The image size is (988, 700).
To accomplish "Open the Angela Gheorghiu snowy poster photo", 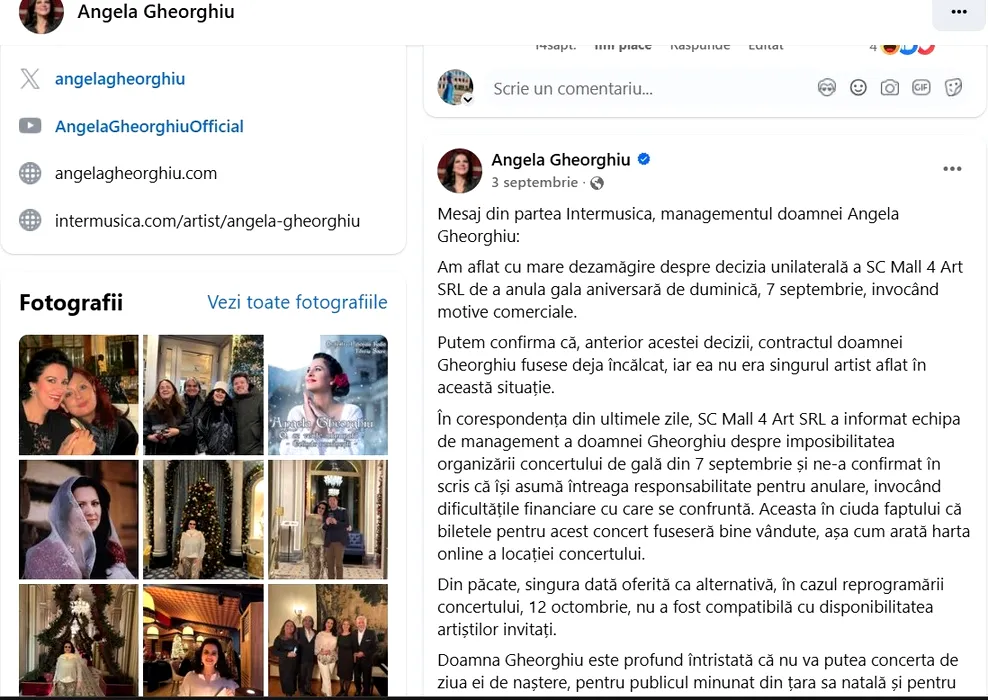I will point(328,395).
